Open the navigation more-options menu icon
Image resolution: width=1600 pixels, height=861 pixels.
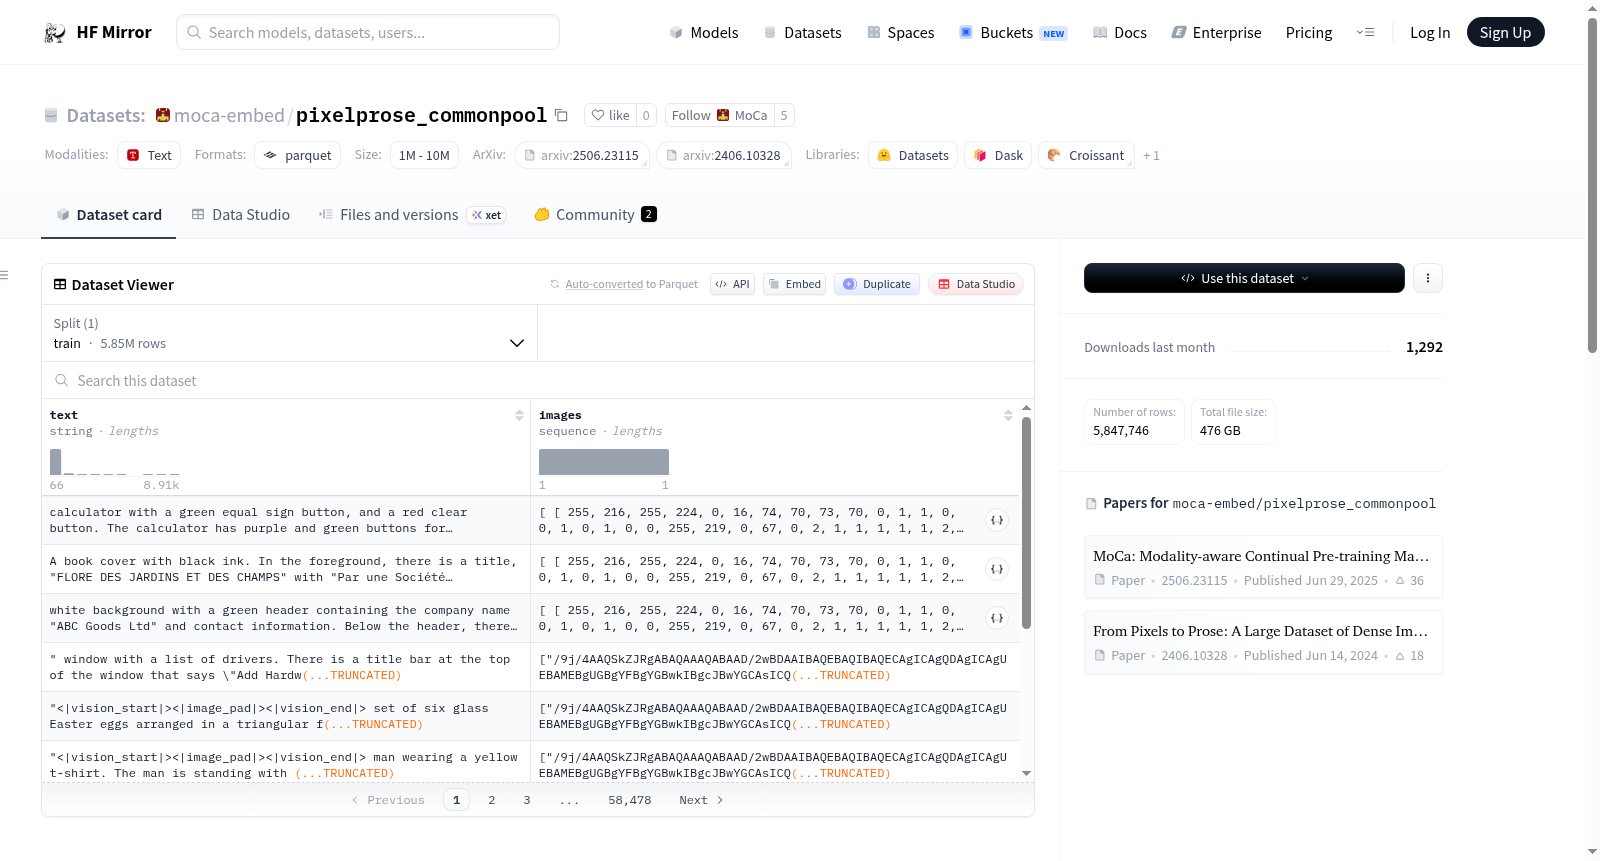1365,33
